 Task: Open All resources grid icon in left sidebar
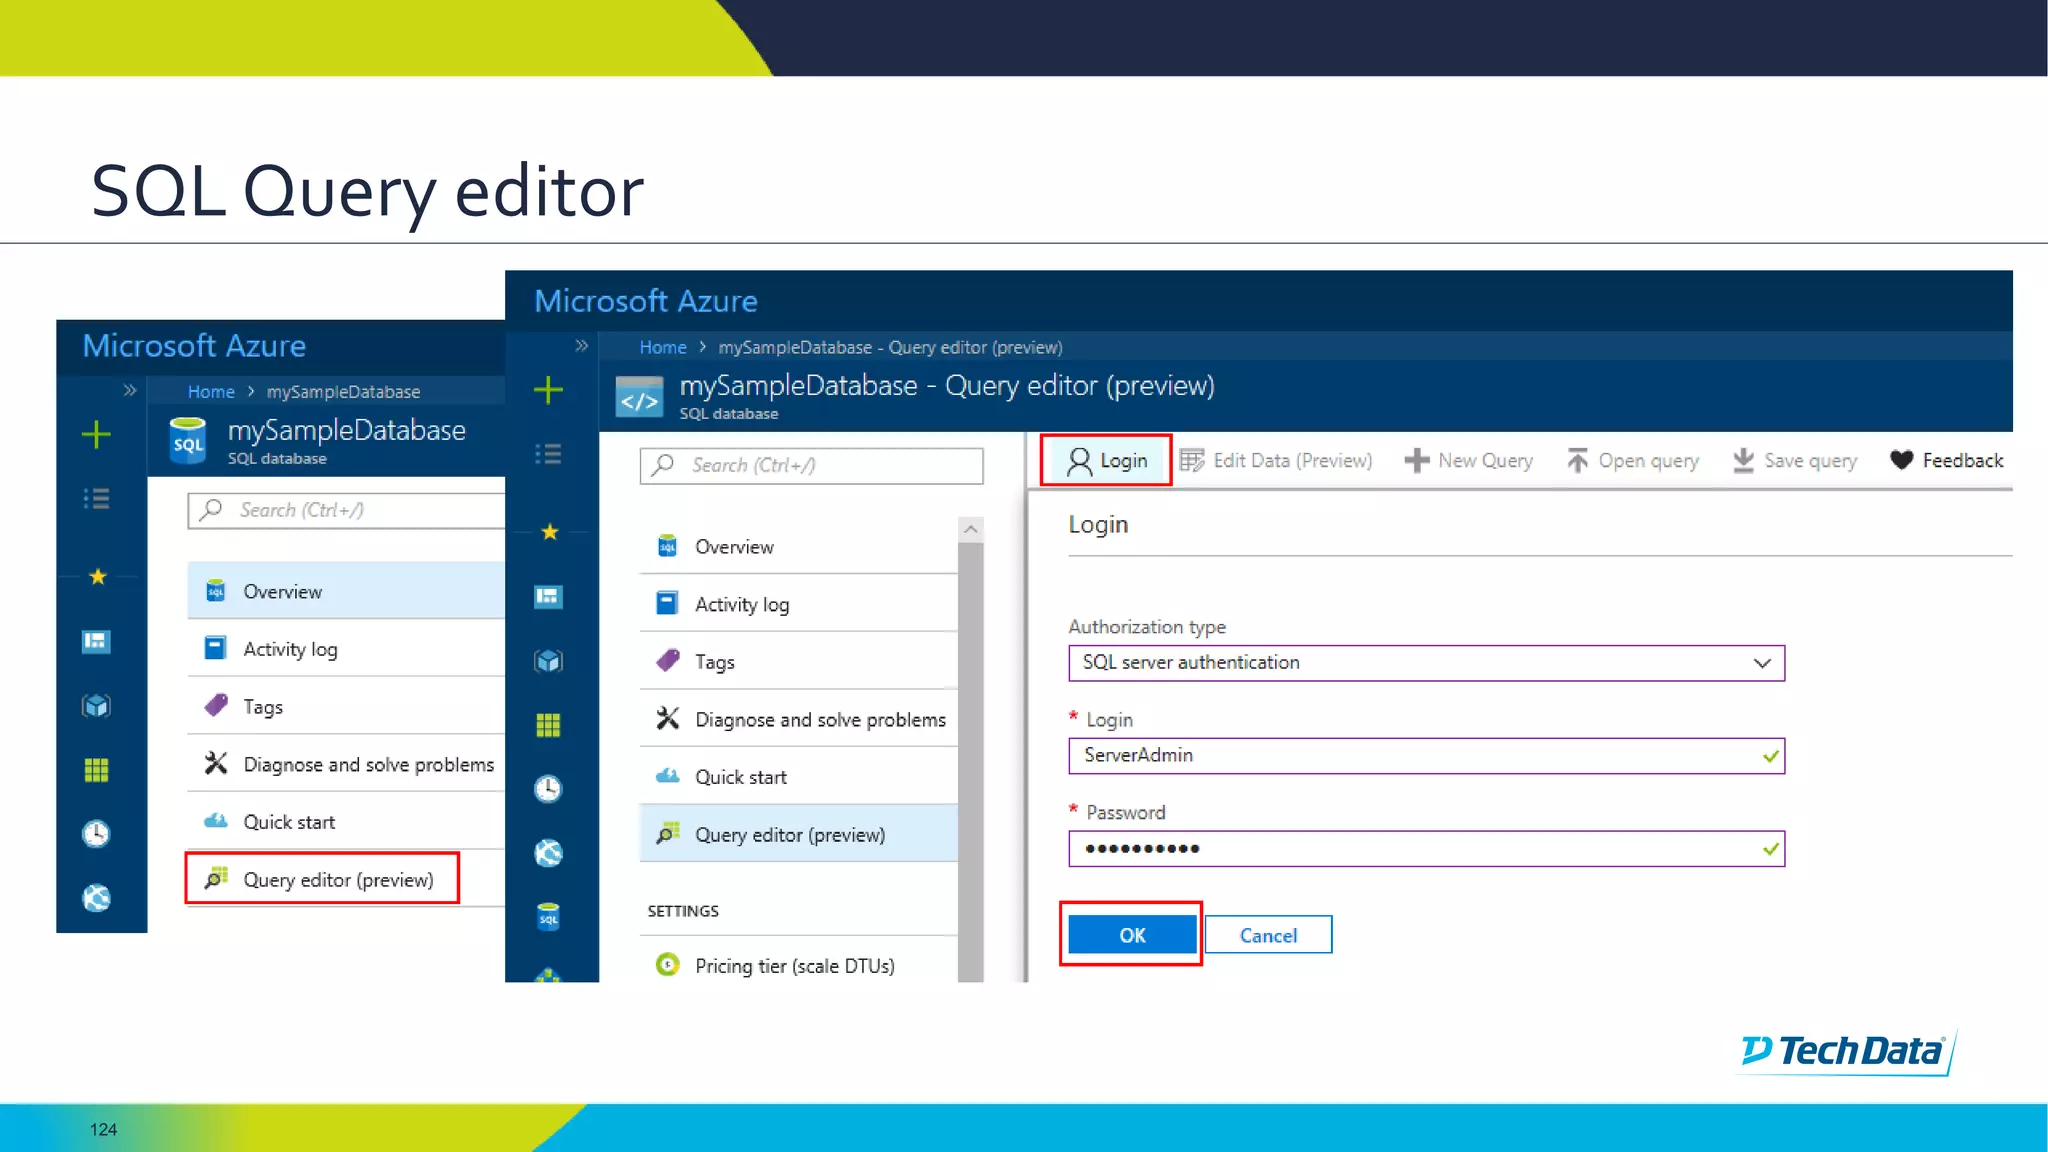coord(96,769)
